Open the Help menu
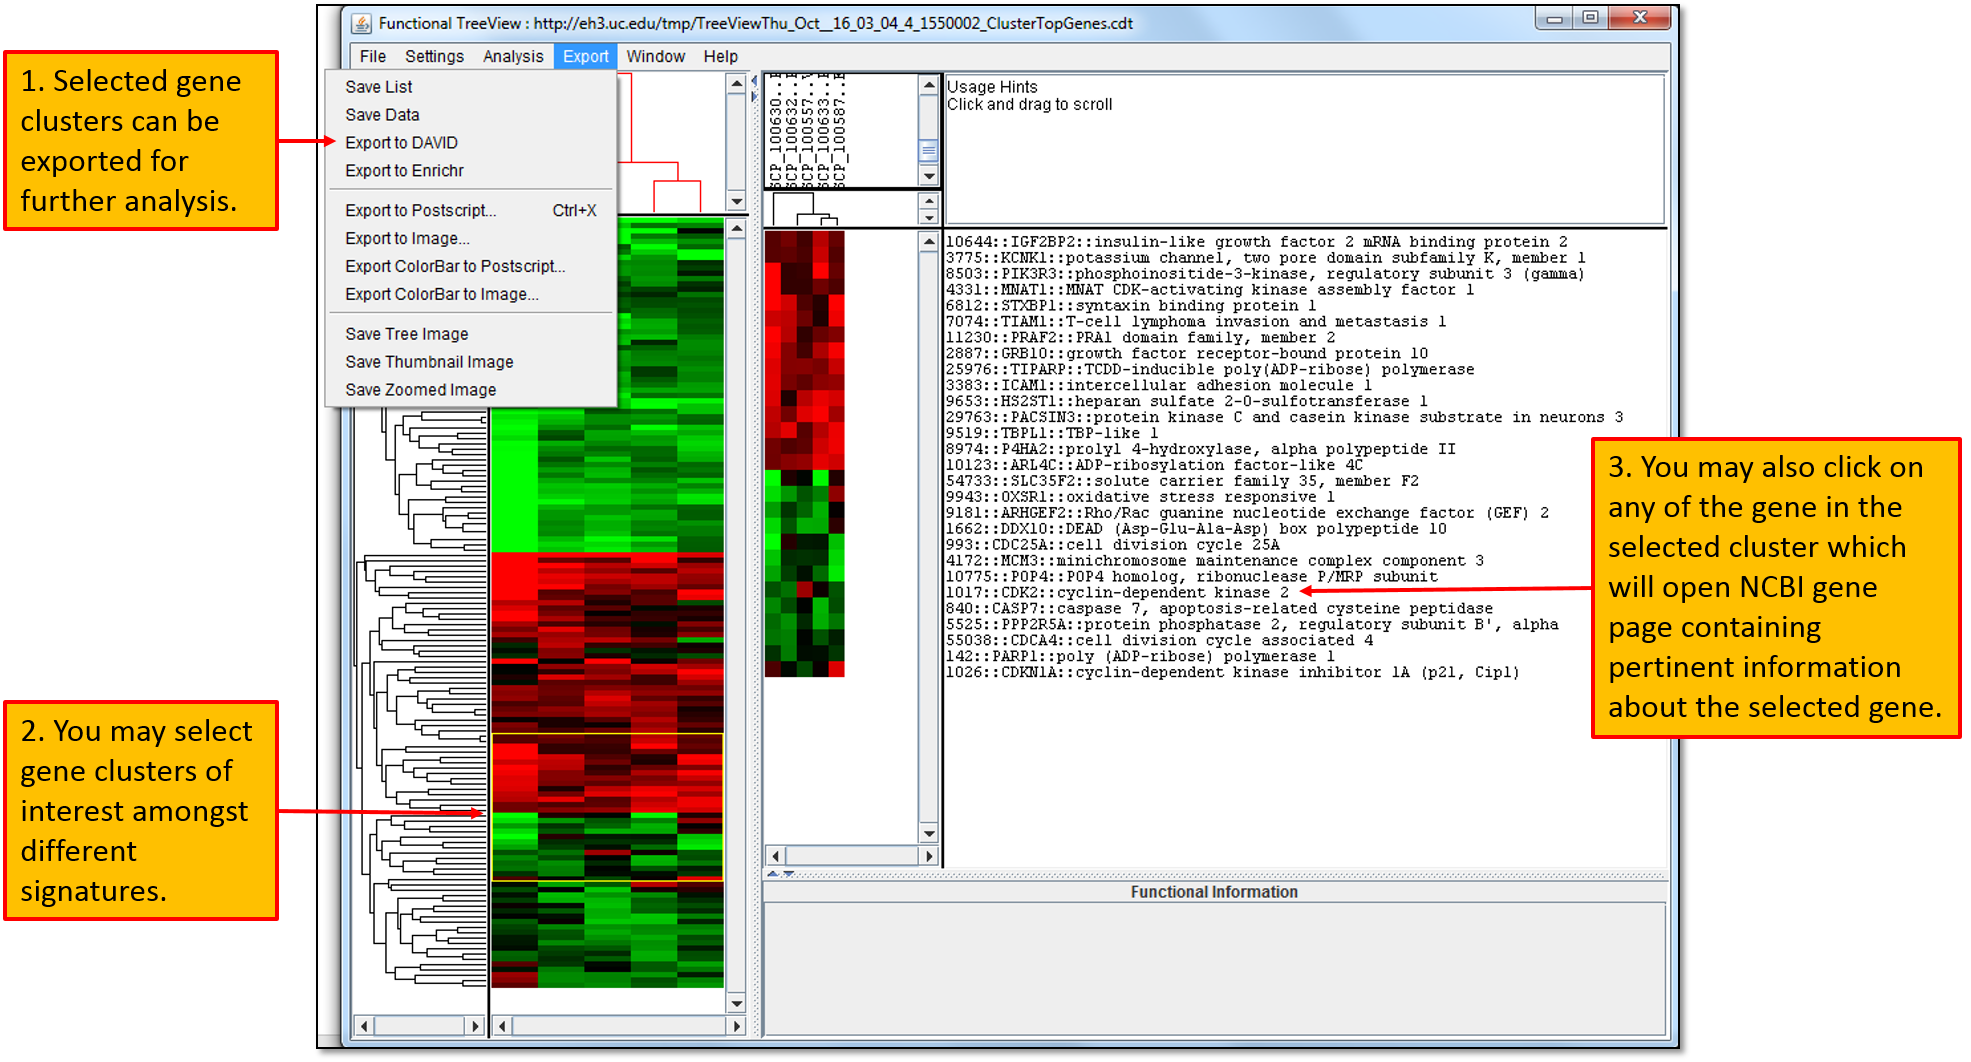 720,57
